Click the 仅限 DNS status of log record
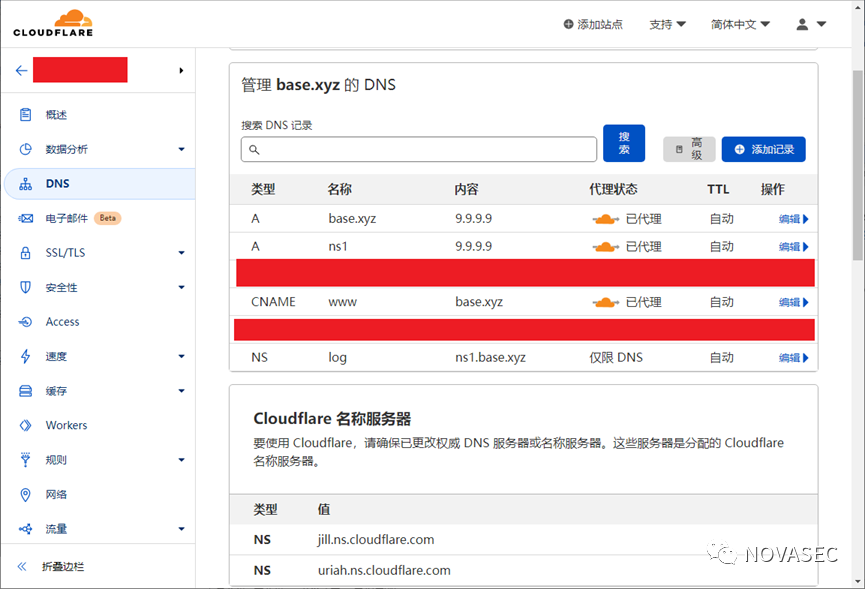Image resolution: width=865 pixels, height=589 pixels. (x=616, y=357)
